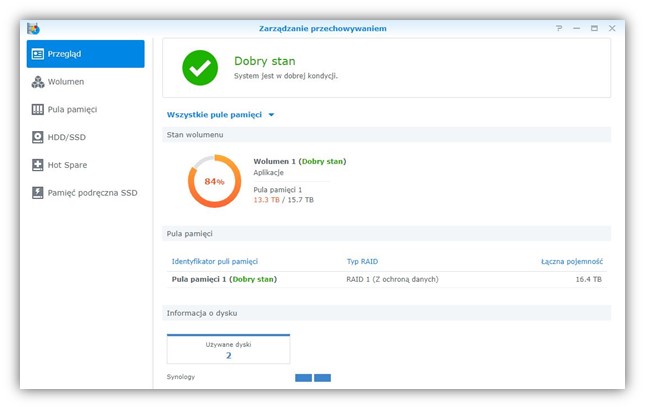Click the Pula pamięci sidebar icon
The width and height of the screenshot is (645, 409).
[x=38, y=109]
